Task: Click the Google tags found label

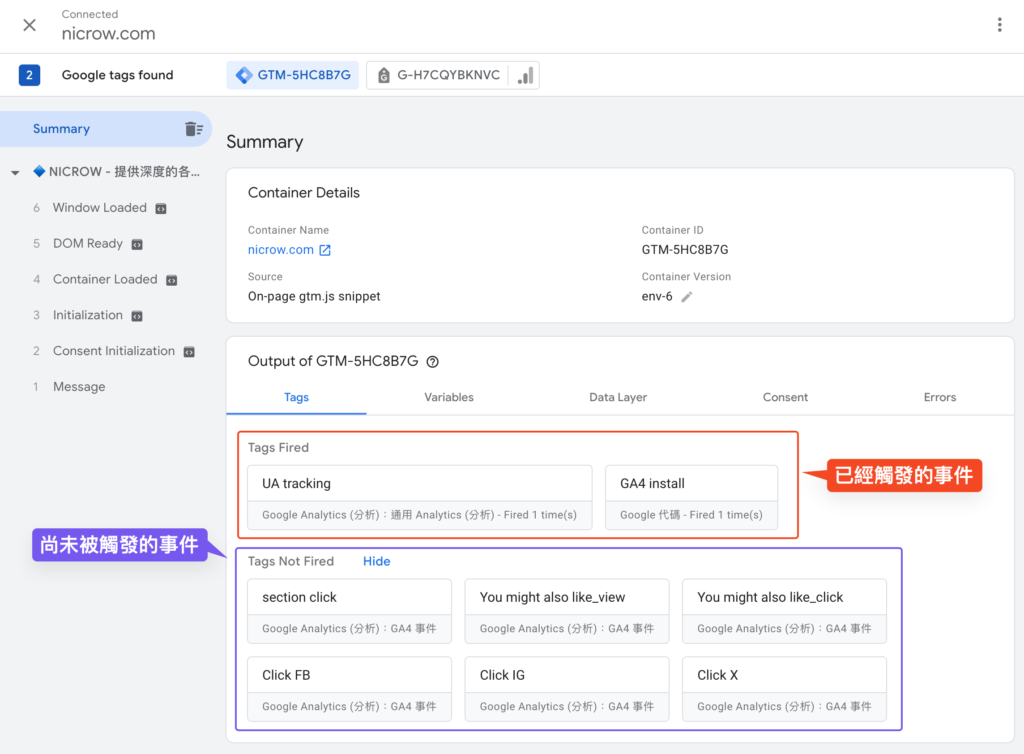Action: pos(118,75)
